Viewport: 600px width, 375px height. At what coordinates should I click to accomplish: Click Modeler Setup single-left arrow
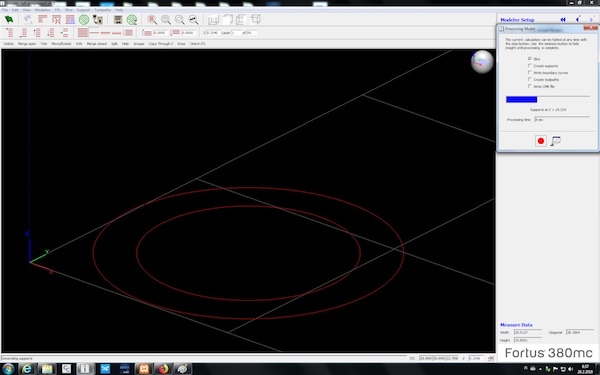click(x=578, y=20)
